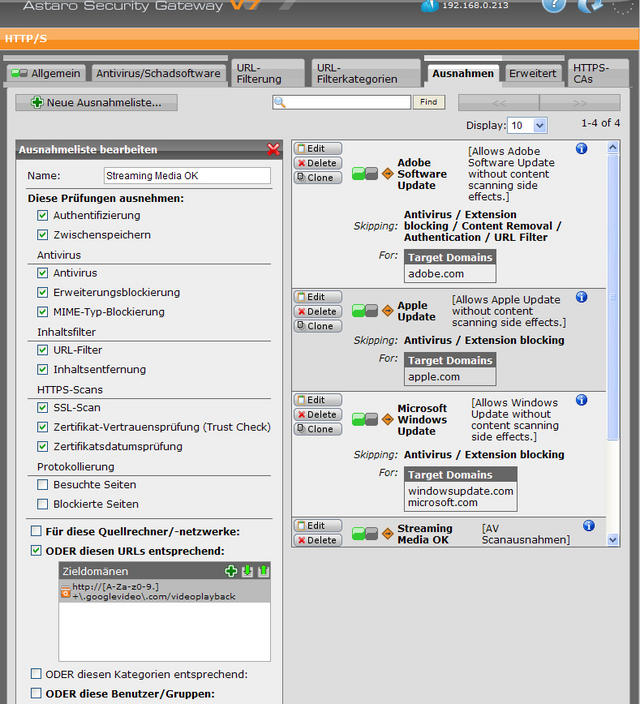Image resolution: width=640 pixels, height=704 pixels.
Task: Click green up-arrow export icon in Zieldomänen
Action: pyautogui.click(x=264, y=571)
